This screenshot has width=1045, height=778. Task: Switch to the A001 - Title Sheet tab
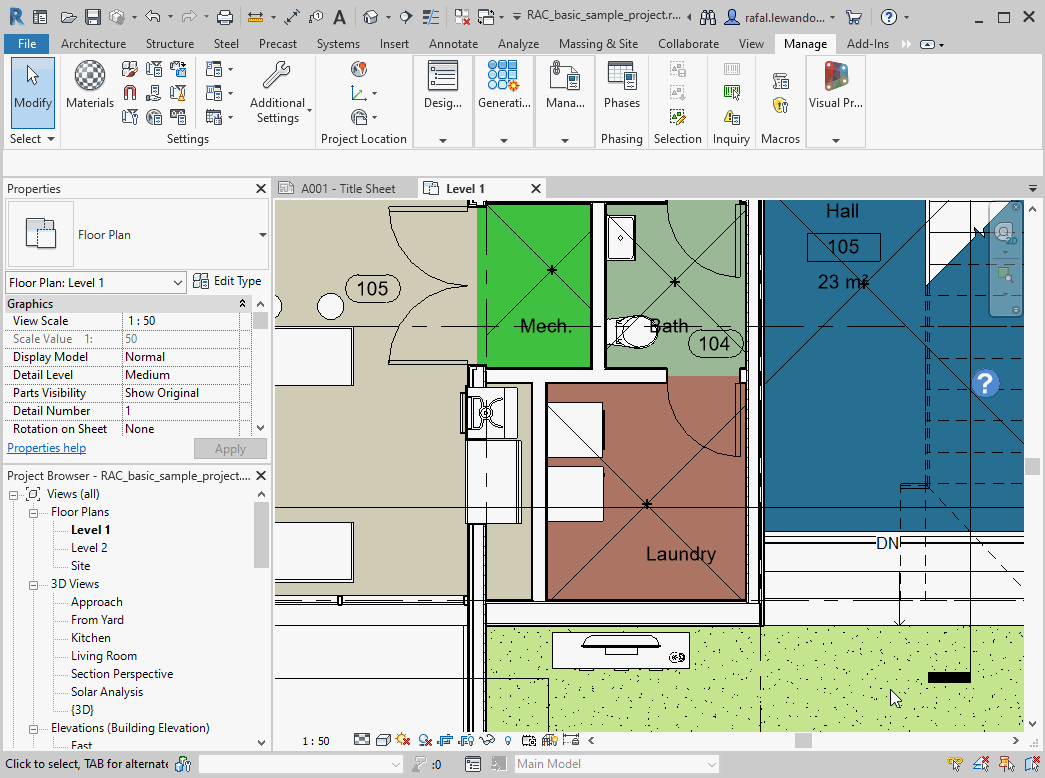tap(347, 189)
